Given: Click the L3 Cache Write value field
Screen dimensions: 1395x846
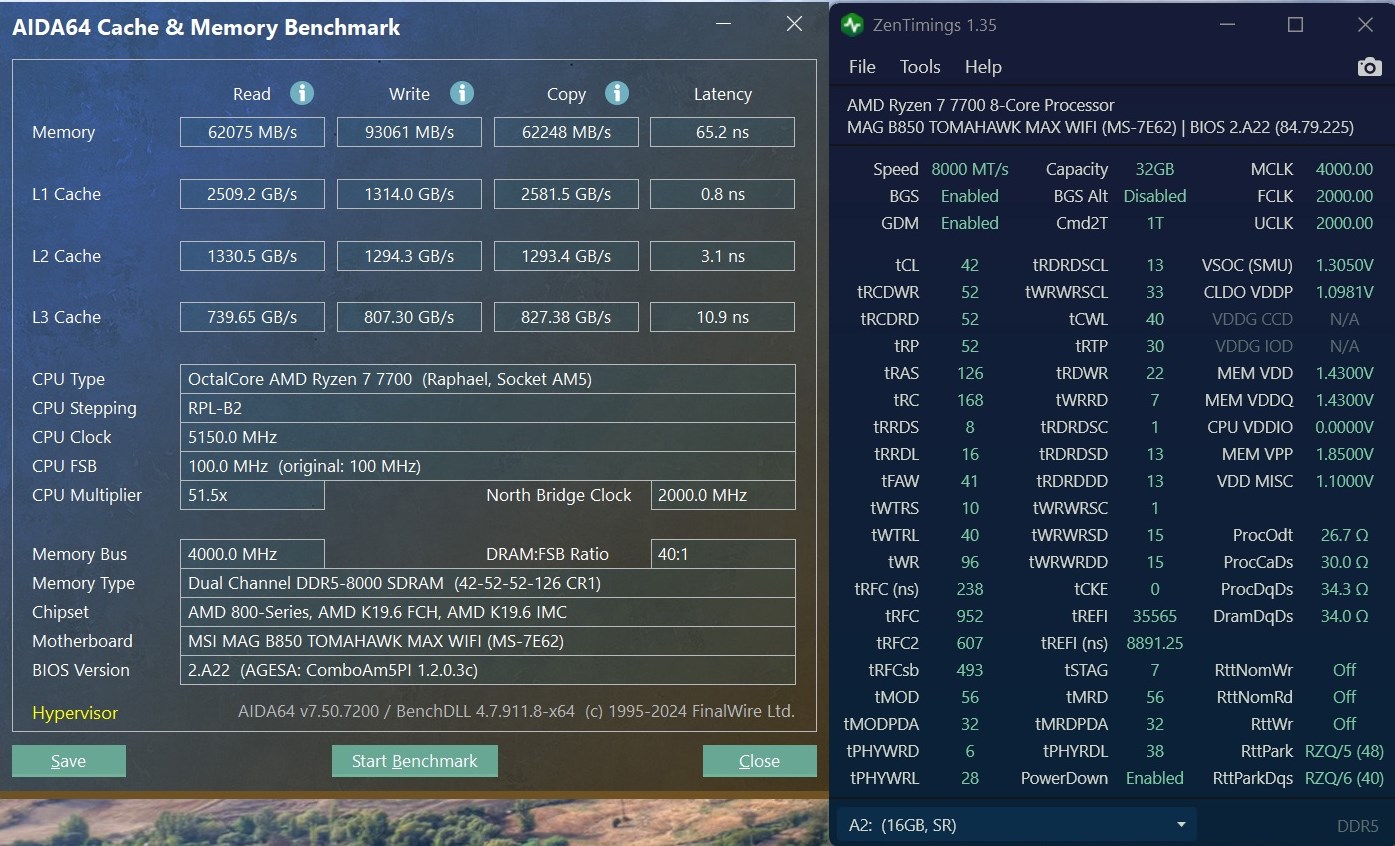Looking at the screenshot, I should [409, 317].
